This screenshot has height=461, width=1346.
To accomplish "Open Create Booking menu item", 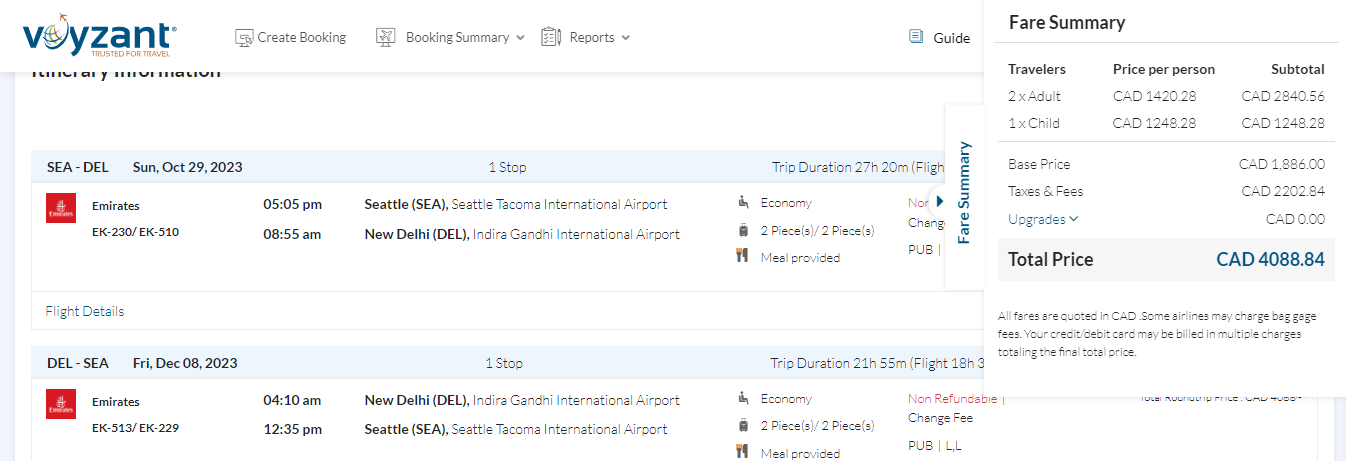I will tap(301, 37).
